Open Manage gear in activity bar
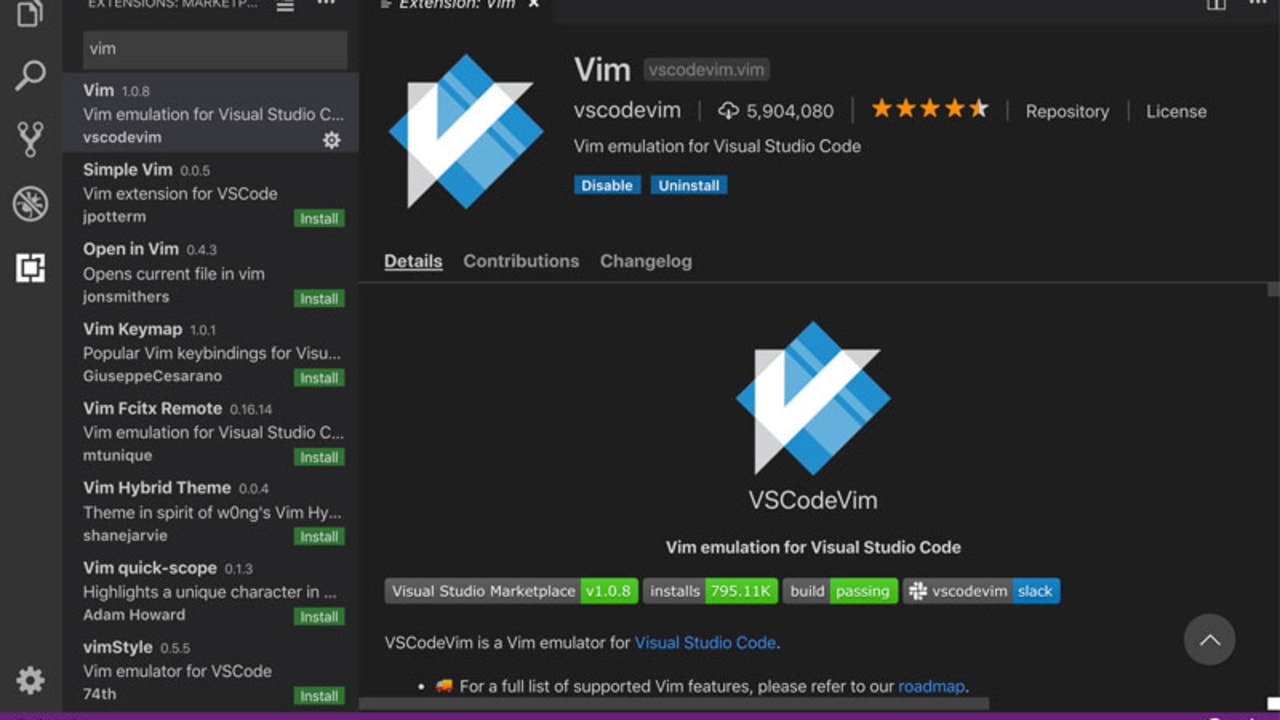 30,680
